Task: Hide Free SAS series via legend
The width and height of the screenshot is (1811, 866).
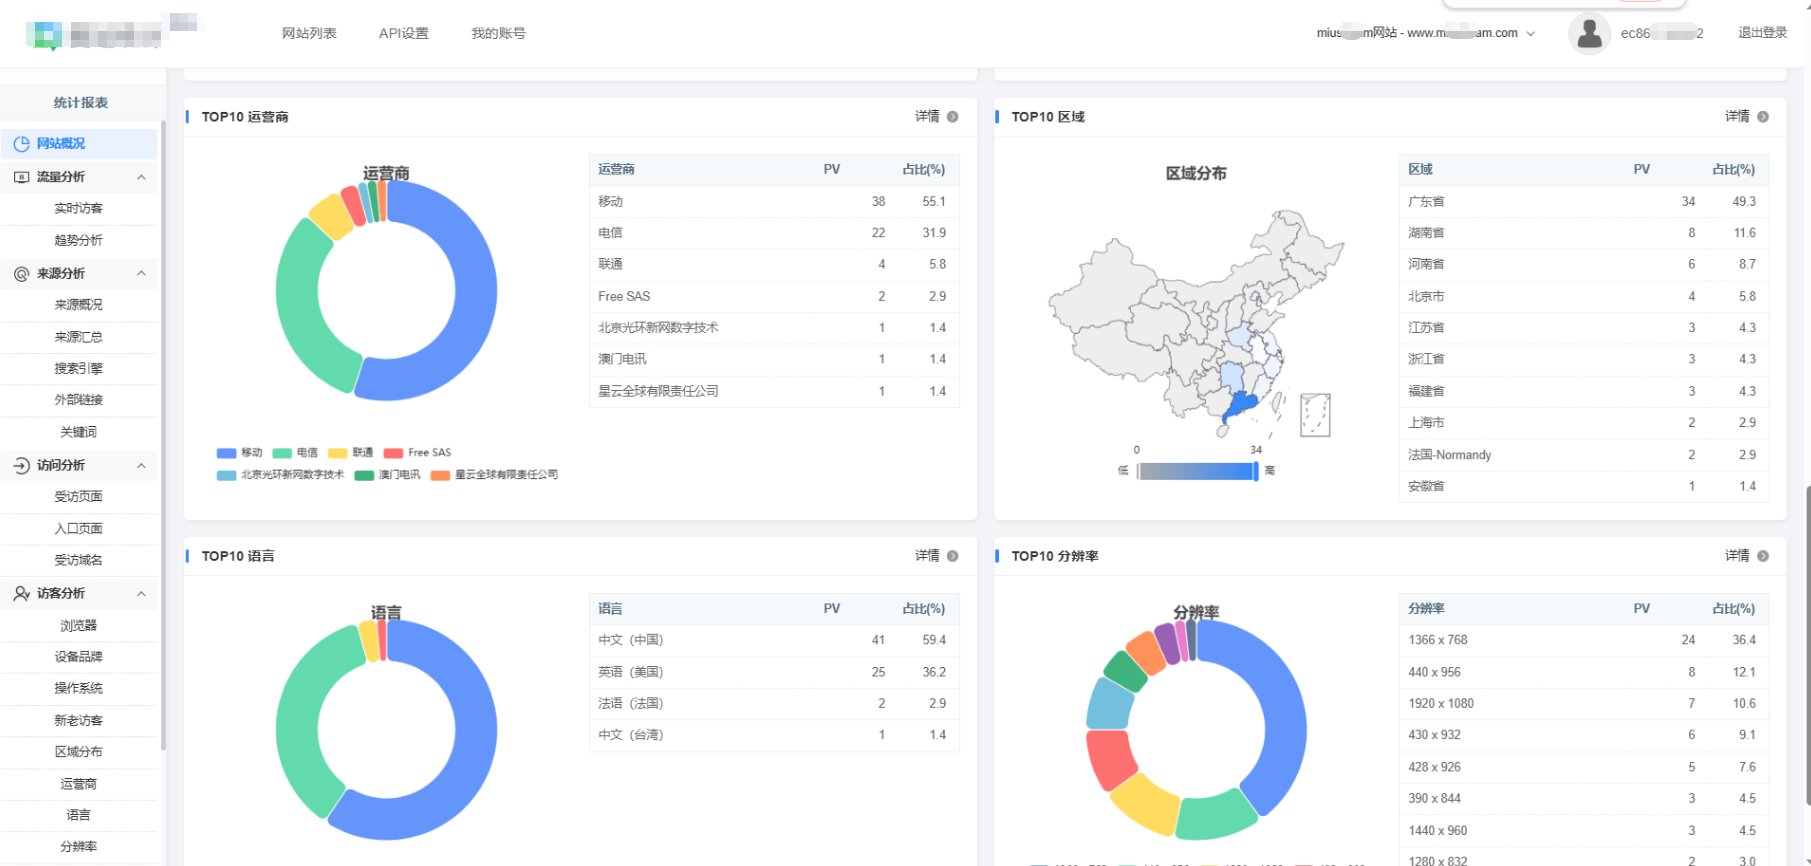Action: pyautogui.click(x=417, y=453)
